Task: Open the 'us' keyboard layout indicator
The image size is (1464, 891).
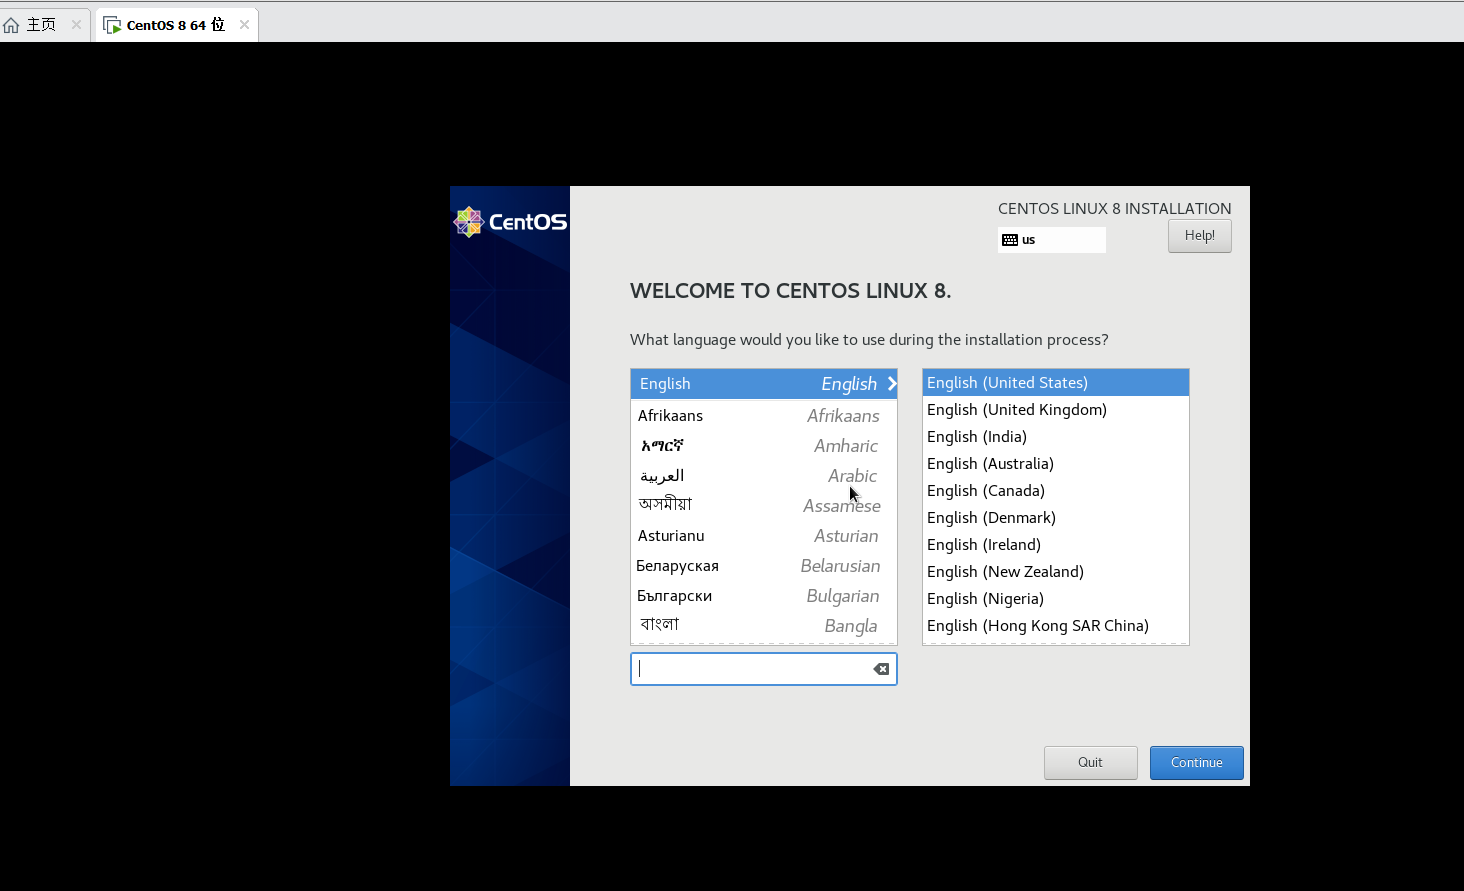Action: click(1051, 240)
